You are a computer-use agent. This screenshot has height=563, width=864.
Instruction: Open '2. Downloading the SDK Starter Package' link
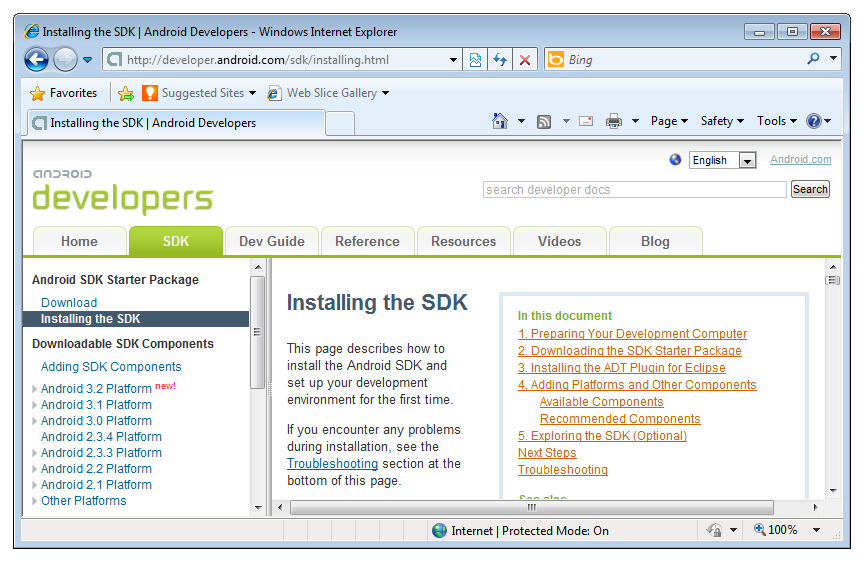(x=629, y=351)
